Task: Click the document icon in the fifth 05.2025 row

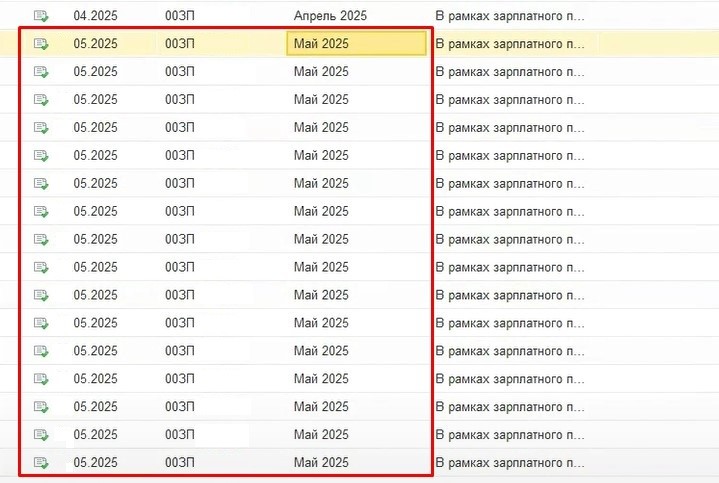Action: coord(41,155)
